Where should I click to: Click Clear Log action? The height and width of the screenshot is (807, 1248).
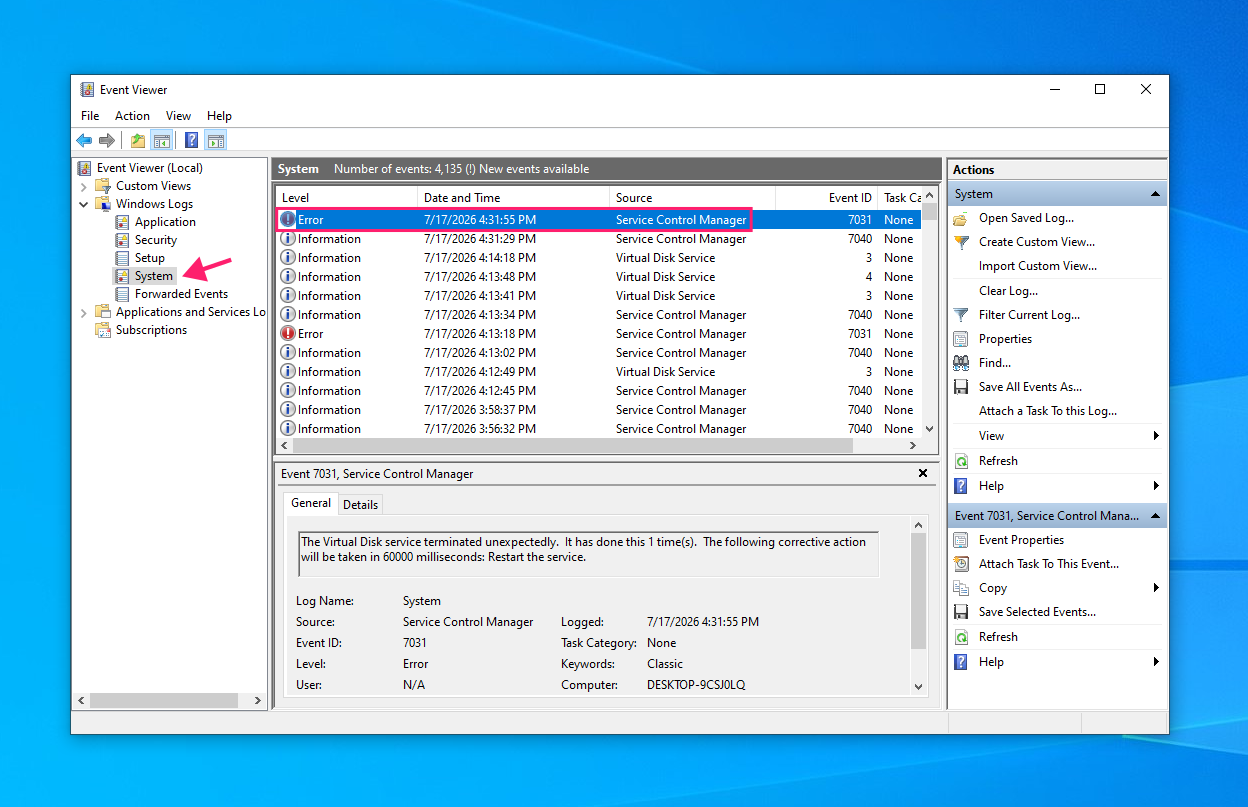1008,291
